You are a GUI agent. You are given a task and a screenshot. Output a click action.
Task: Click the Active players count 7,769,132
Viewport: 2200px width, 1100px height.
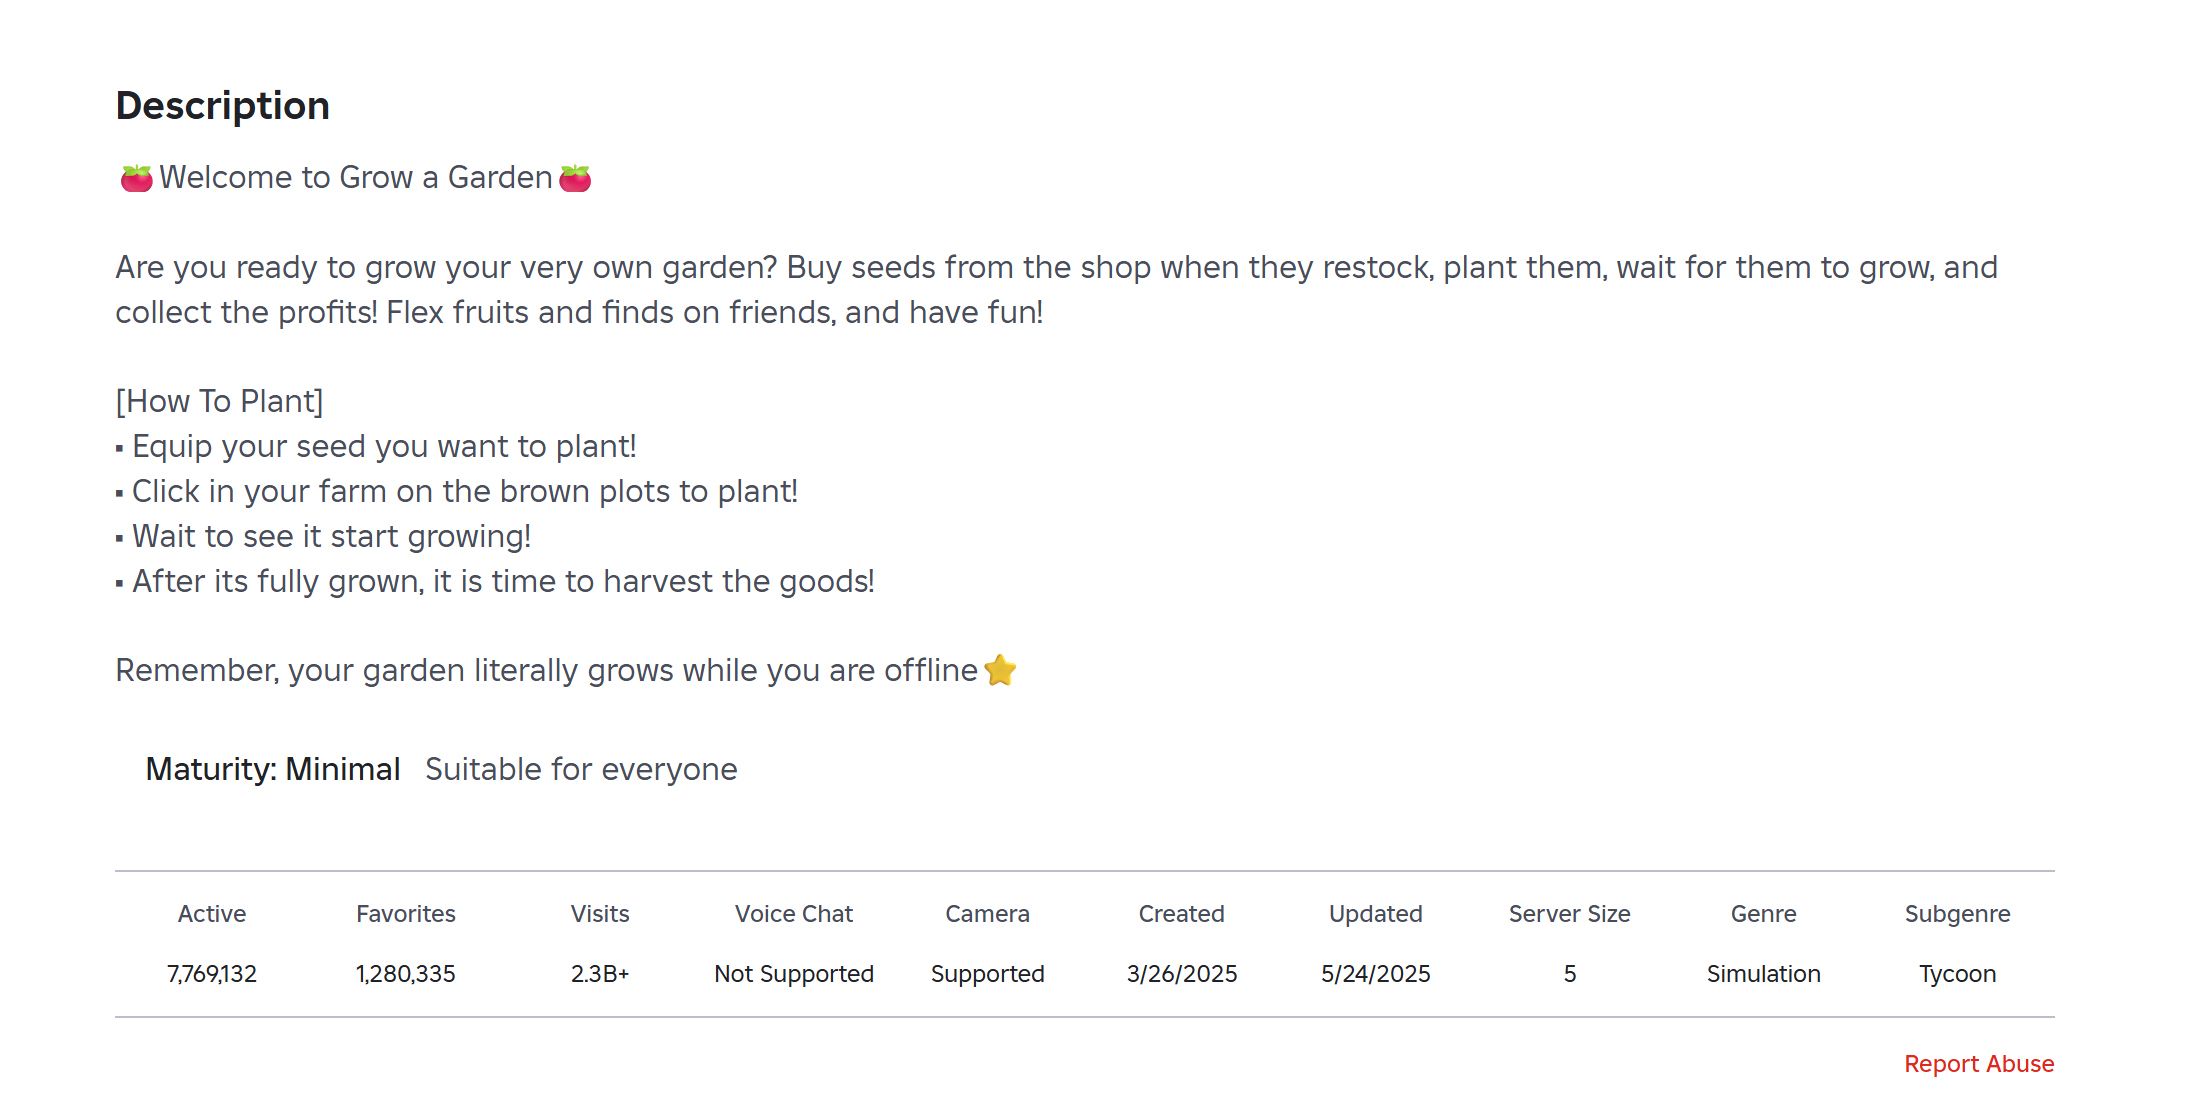pyautogui.click(x=212, y=974)
